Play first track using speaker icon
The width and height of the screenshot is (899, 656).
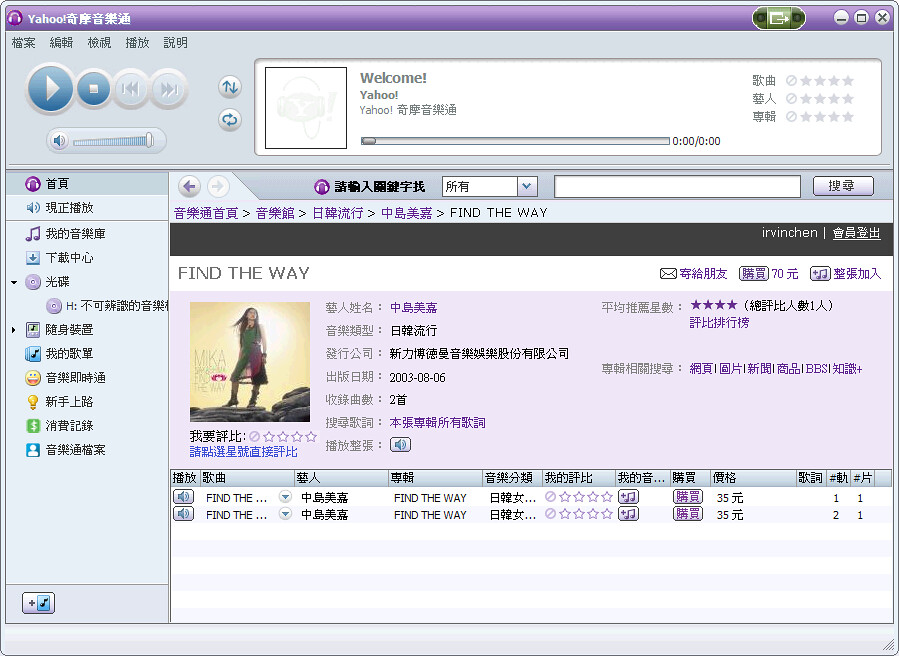tap(183, 497)
